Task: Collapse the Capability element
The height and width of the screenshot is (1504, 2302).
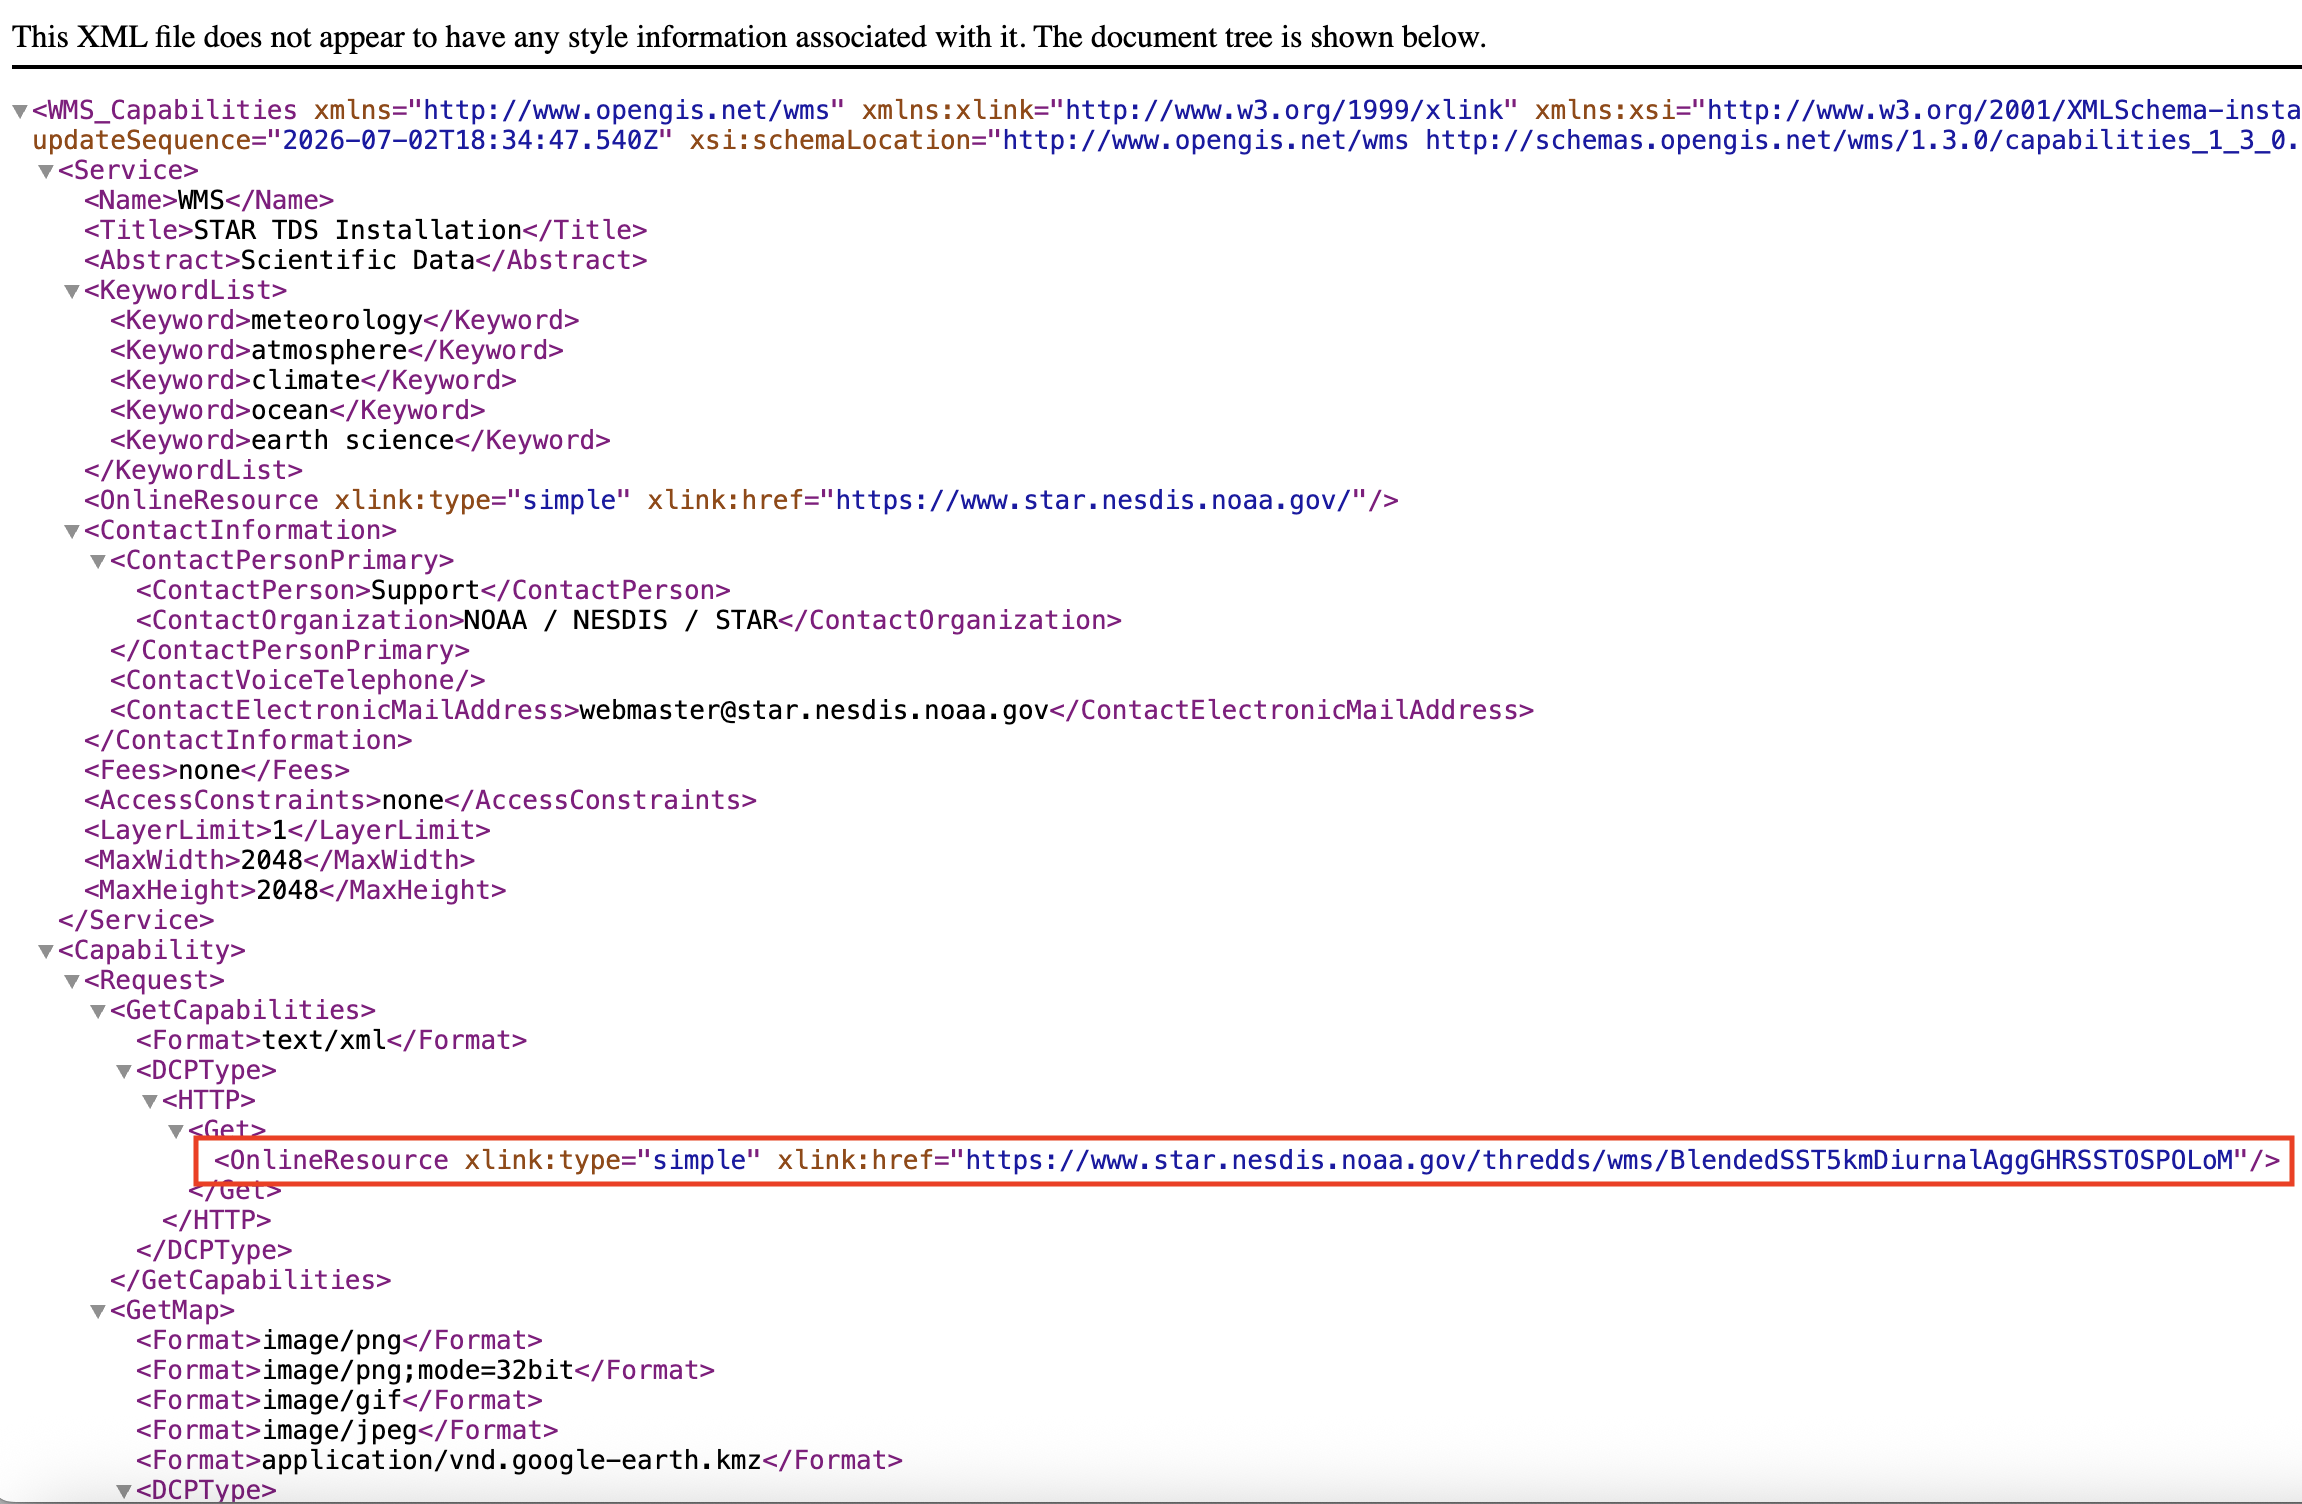Action: click(x=45, y=951)
